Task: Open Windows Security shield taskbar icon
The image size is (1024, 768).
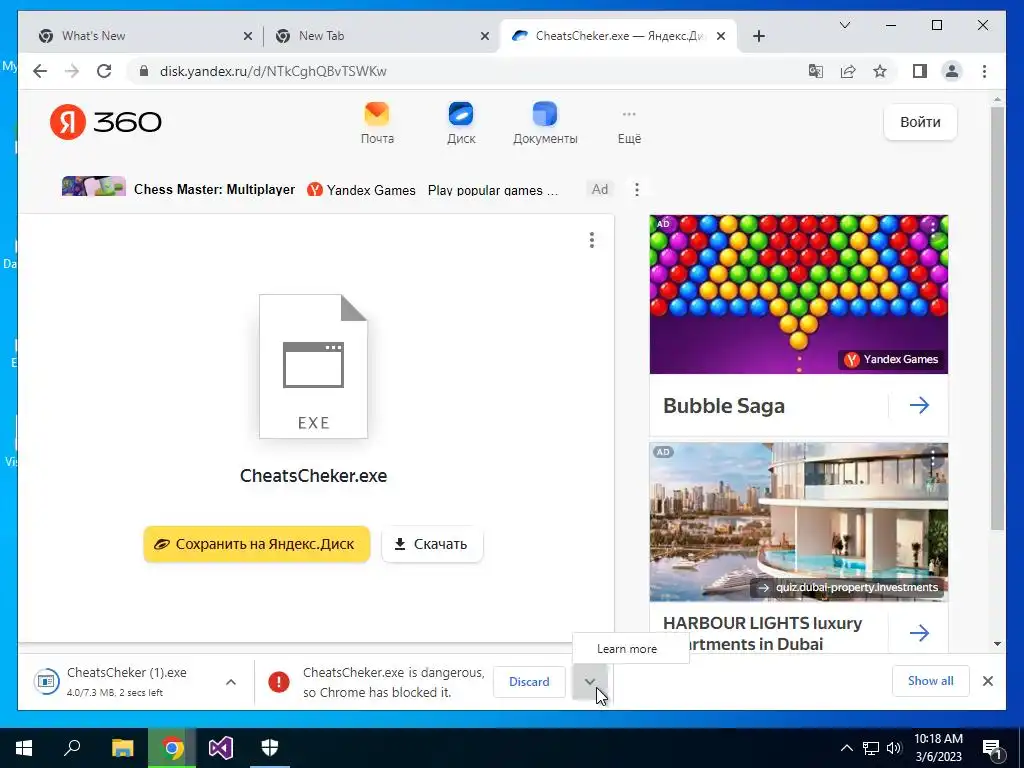Action: pyautogui.click(x=270, y=748)
